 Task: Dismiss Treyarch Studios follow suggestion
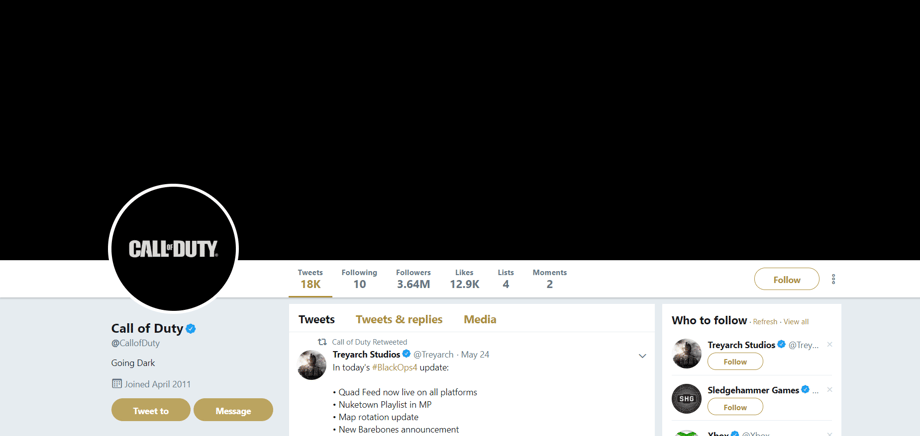click(829, 345)
